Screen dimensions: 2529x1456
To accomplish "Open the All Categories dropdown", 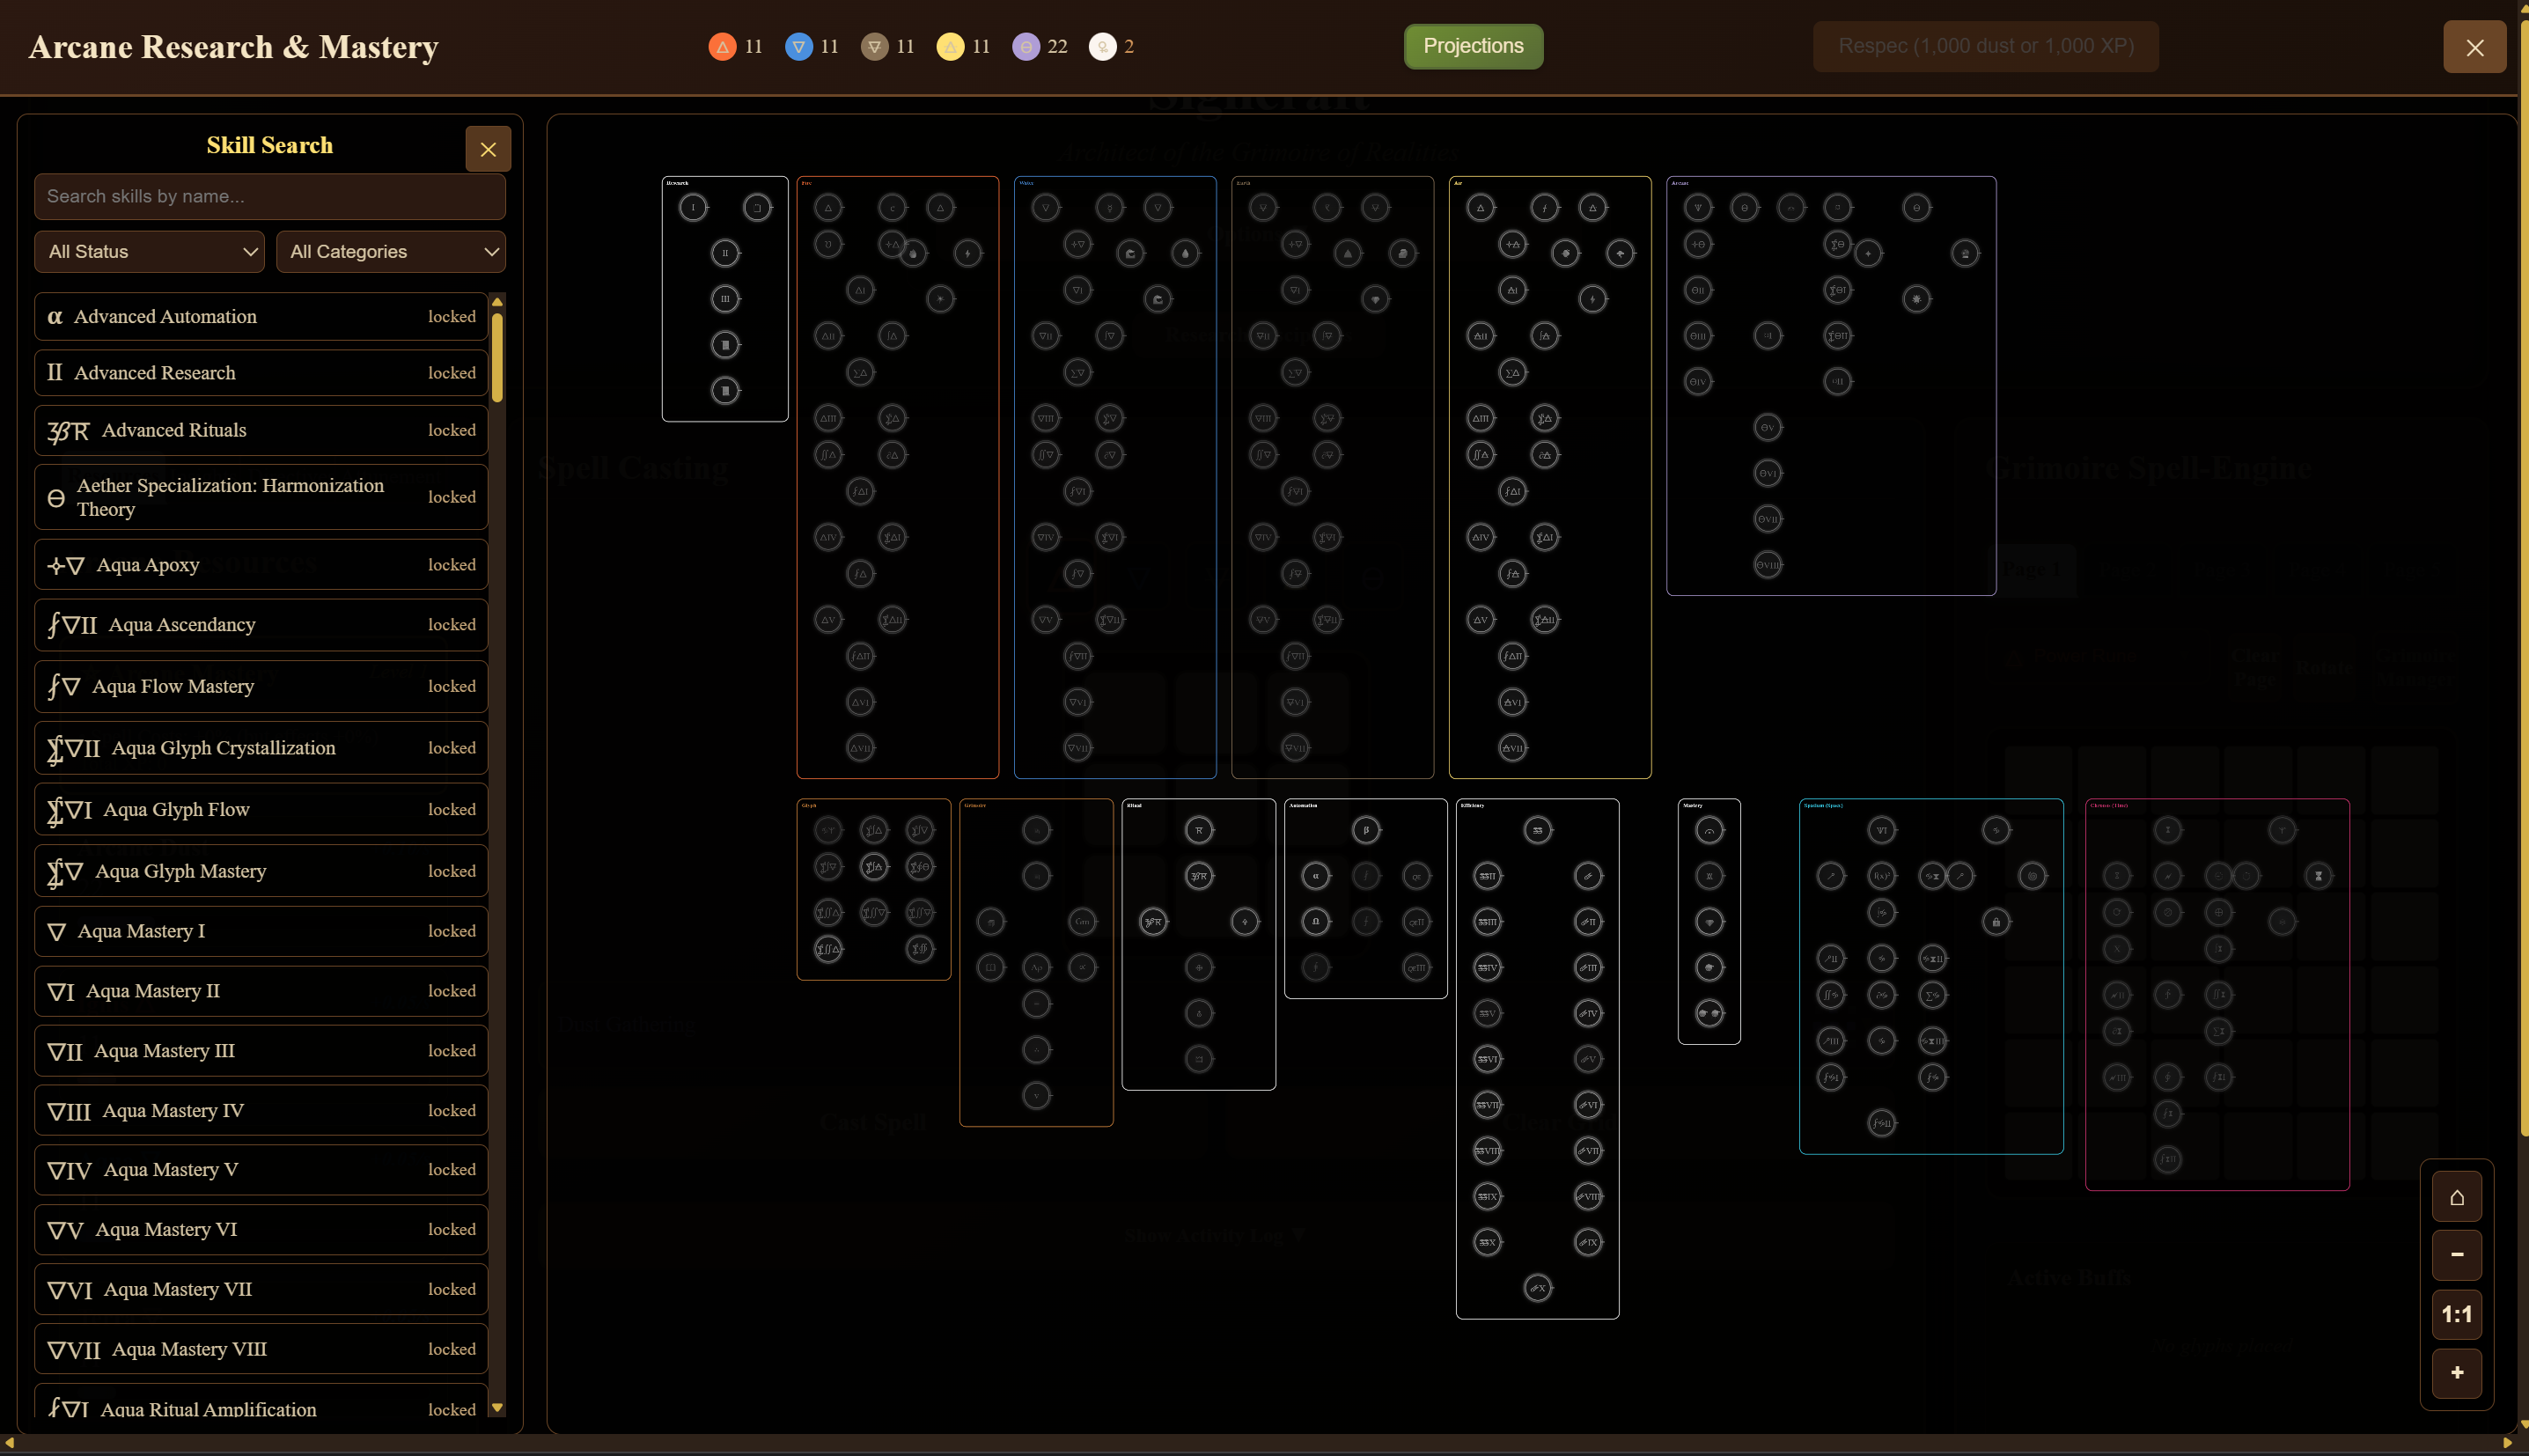I will pos(391,252).
